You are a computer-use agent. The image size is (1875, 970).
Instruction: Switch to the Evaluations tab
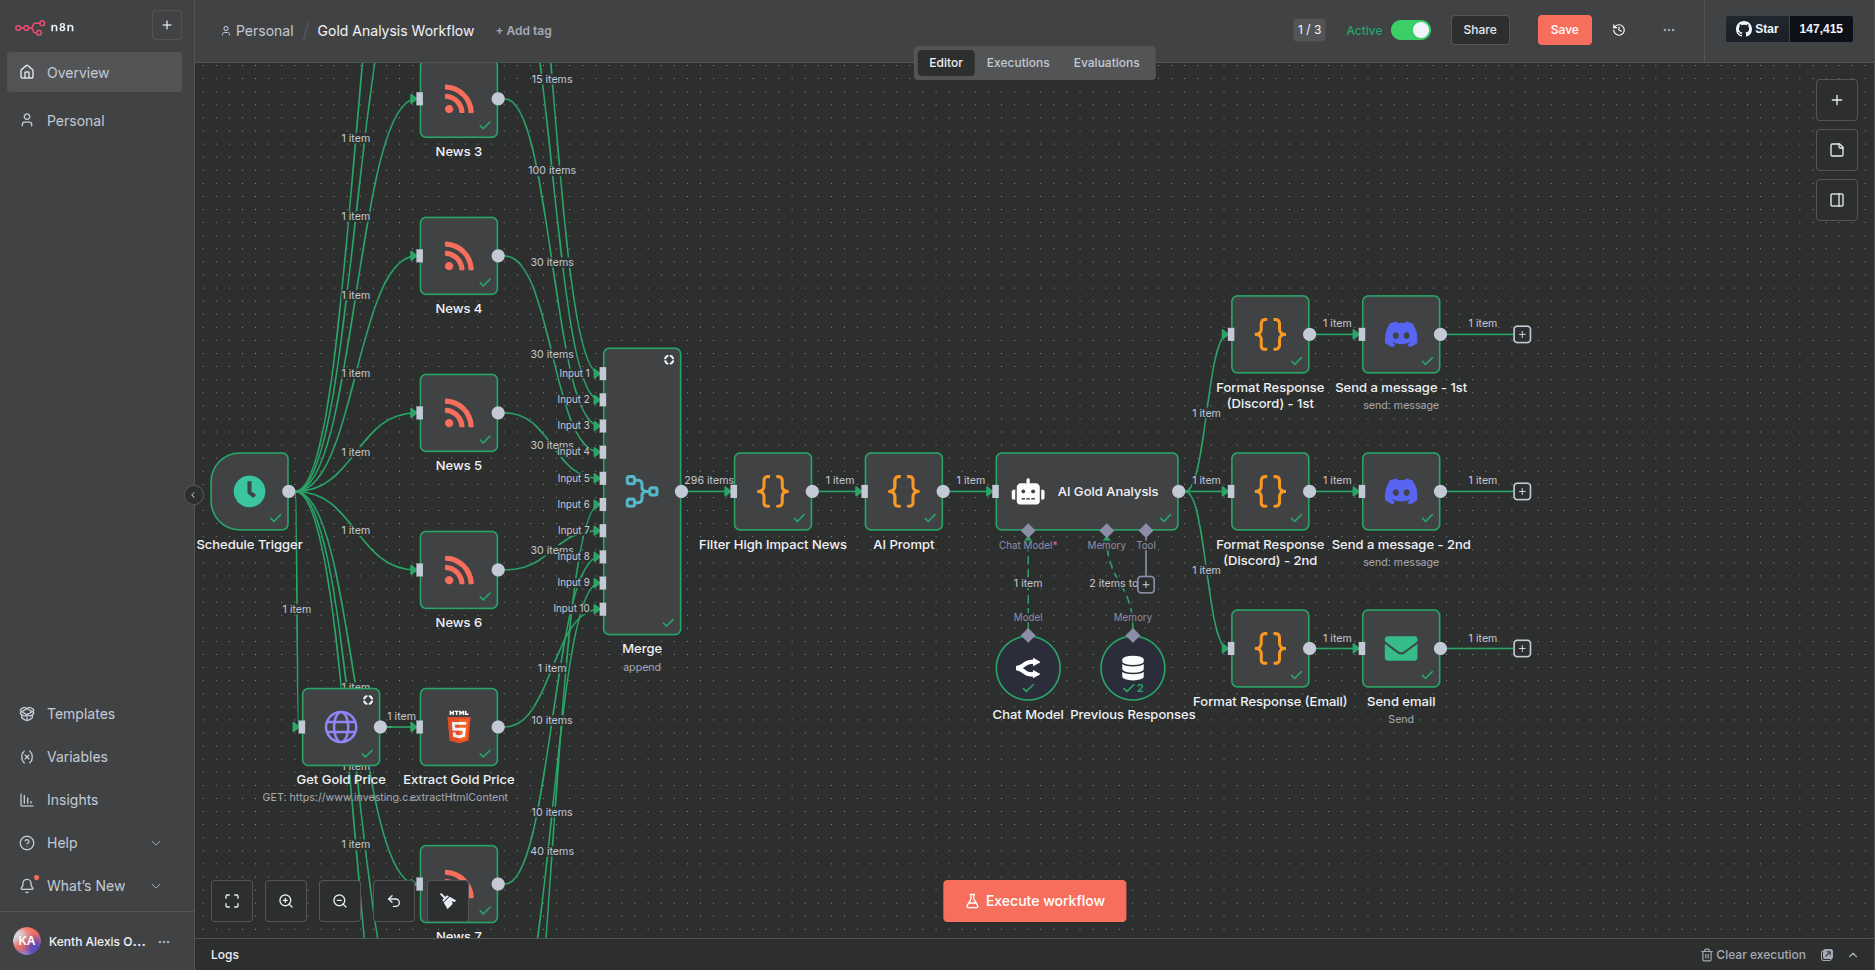point(1106,63)
